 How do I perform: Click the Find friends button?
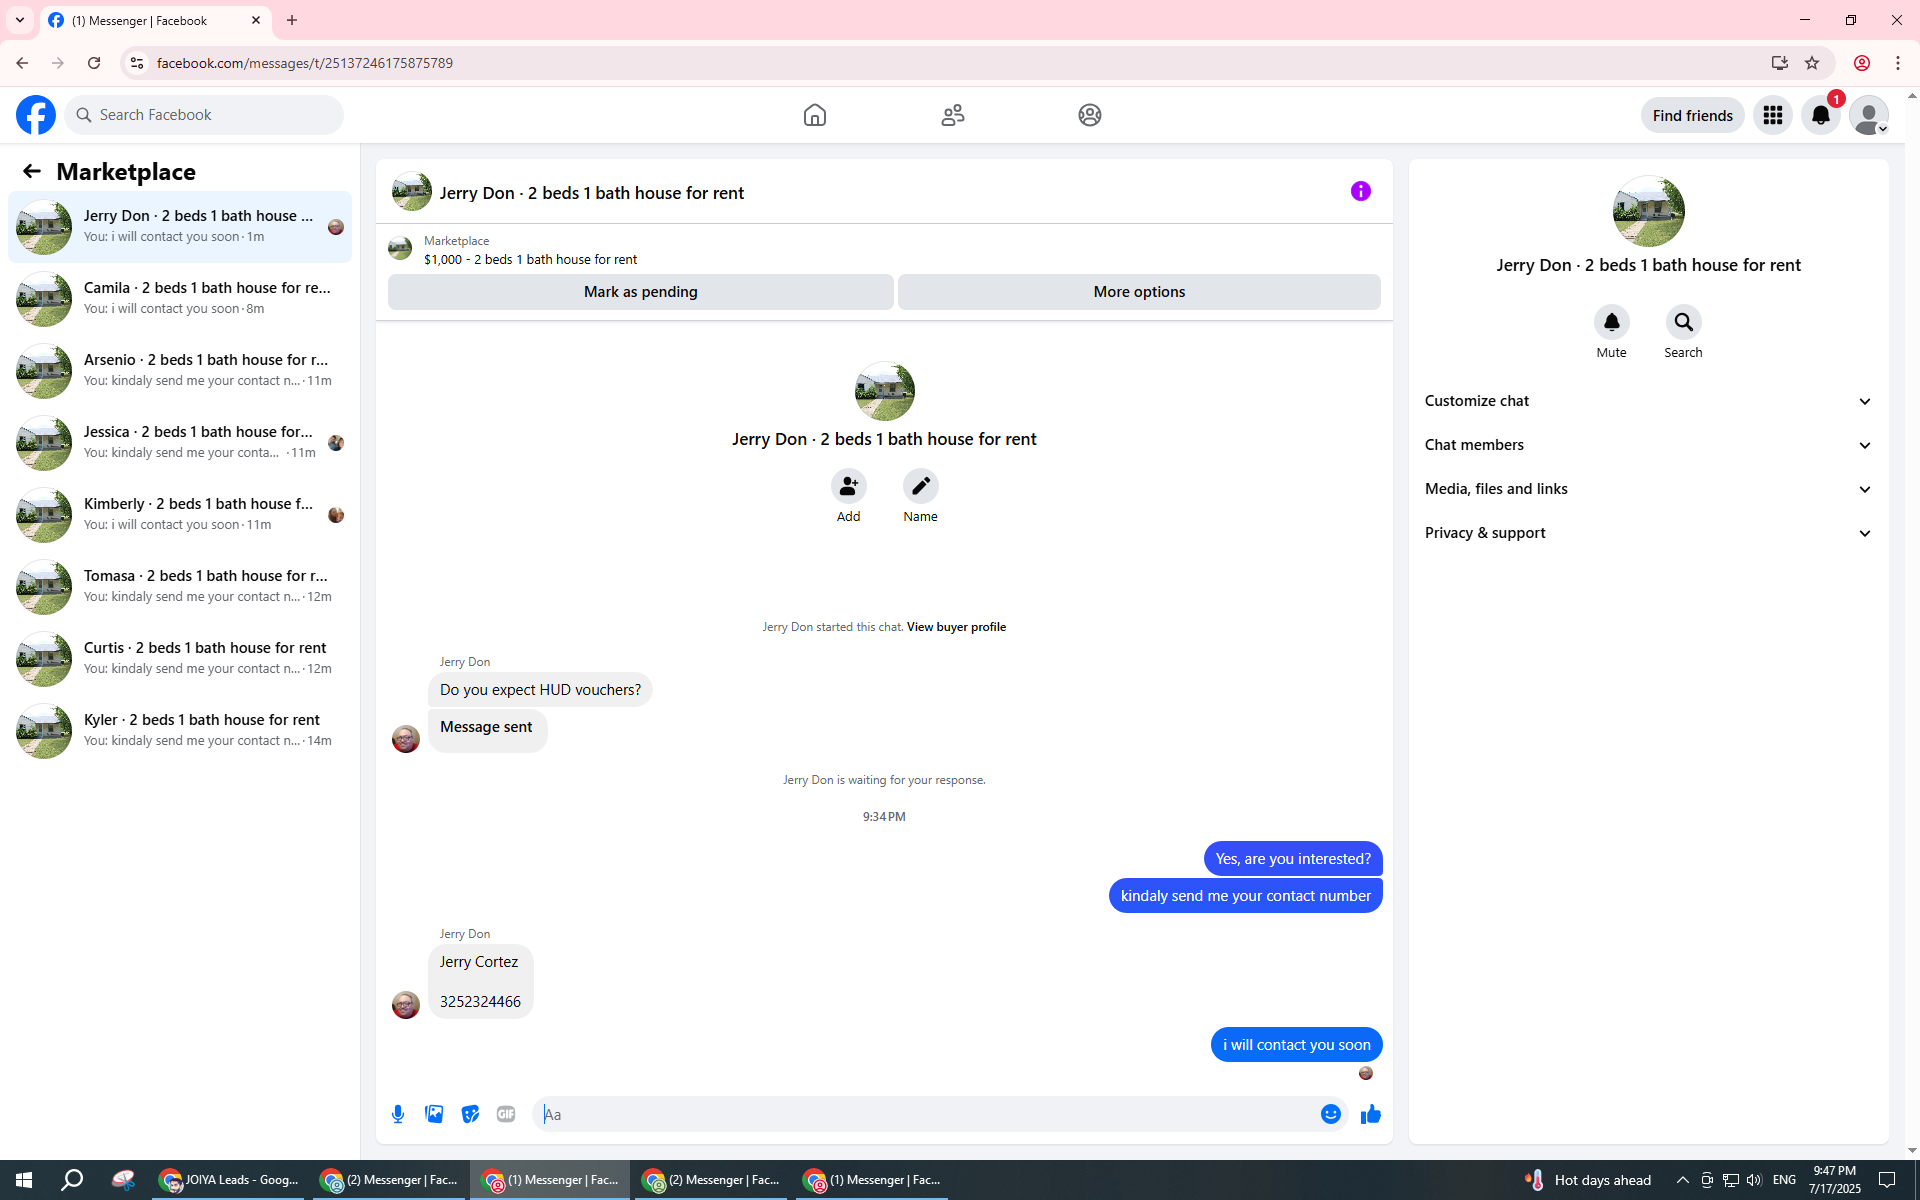point(1693,115)
